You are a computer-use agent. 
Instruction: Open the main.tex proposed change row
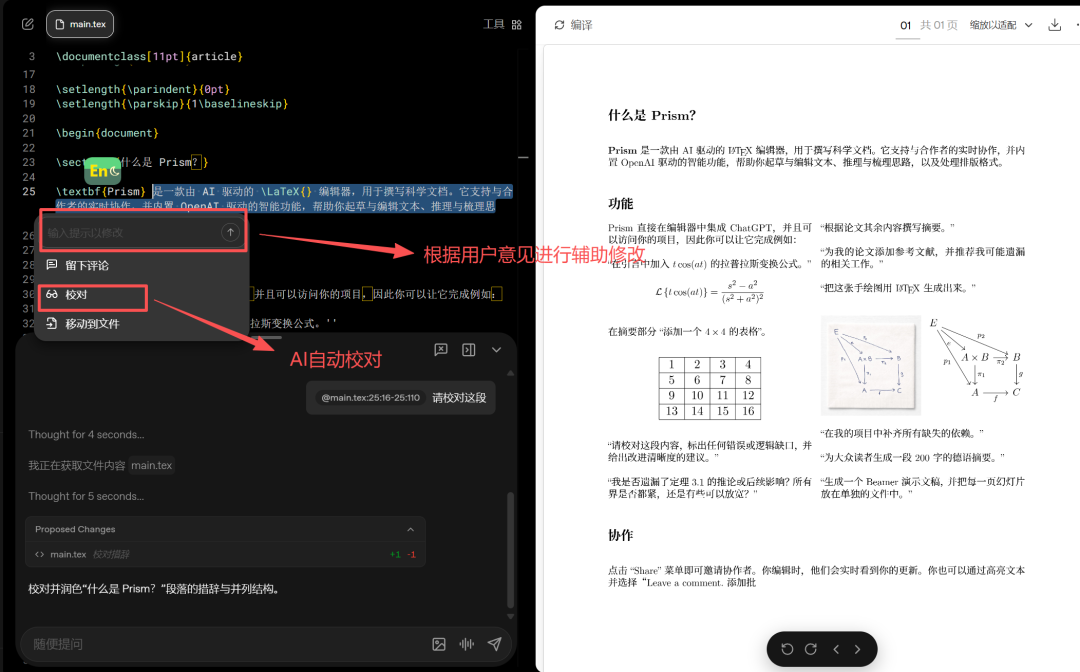[225, 554]
